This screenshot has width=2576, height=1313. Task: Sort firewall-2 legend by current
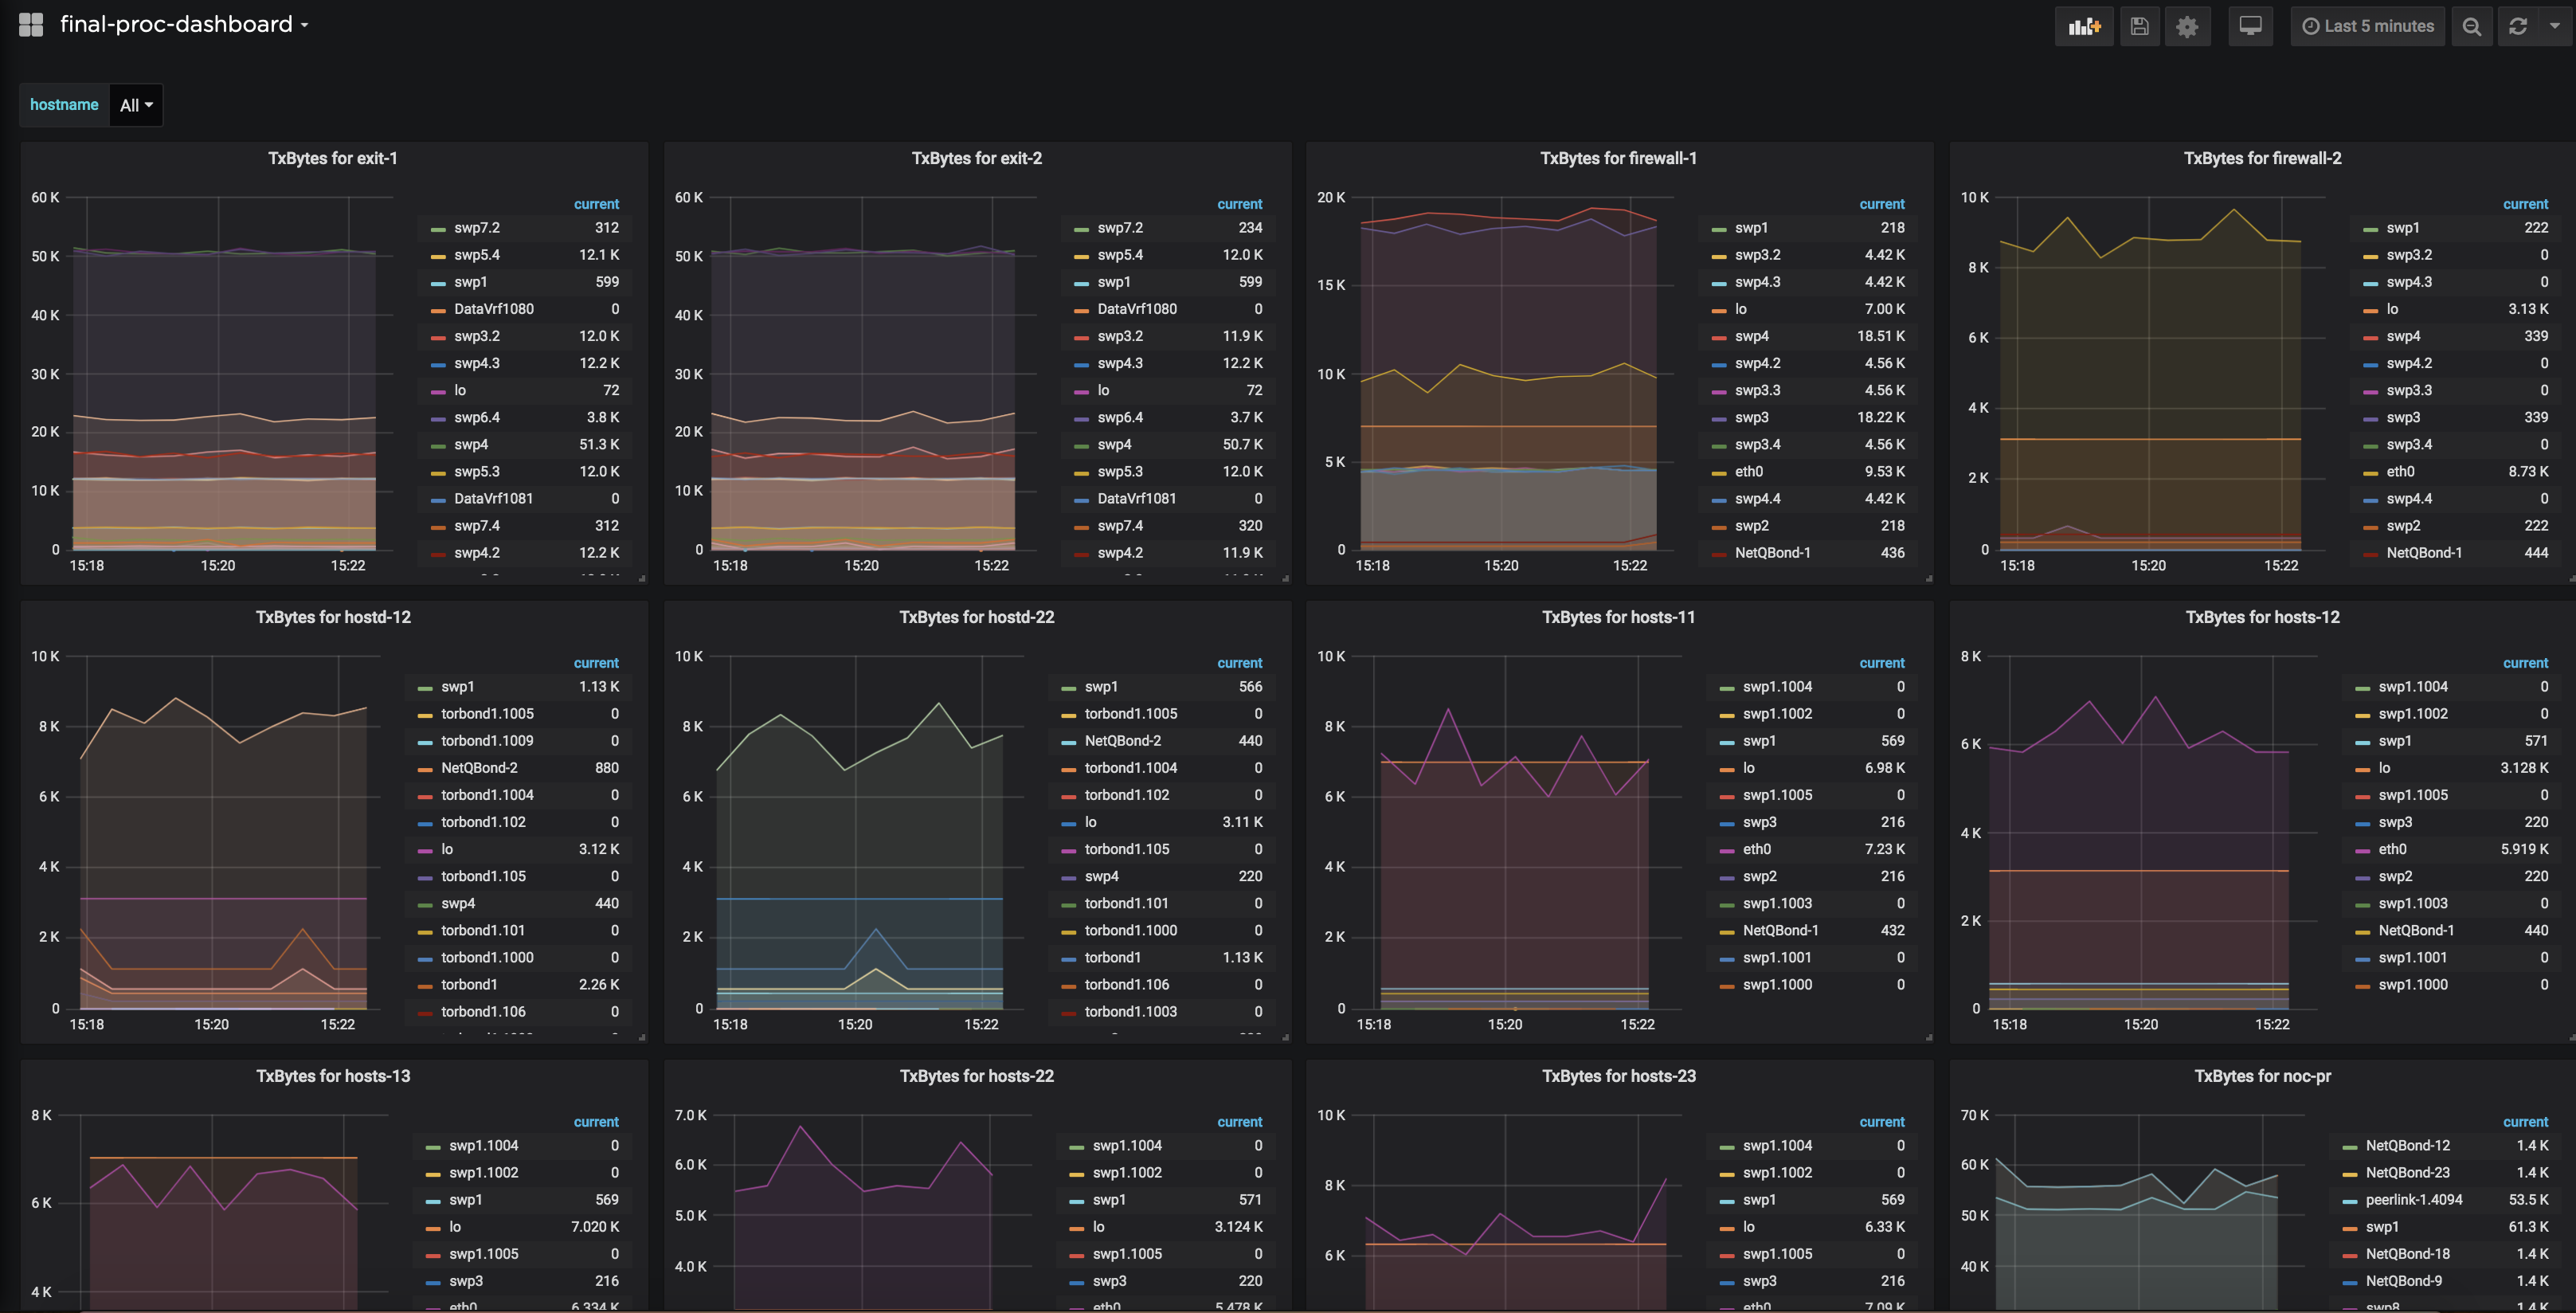click(x=2525, y=204)
